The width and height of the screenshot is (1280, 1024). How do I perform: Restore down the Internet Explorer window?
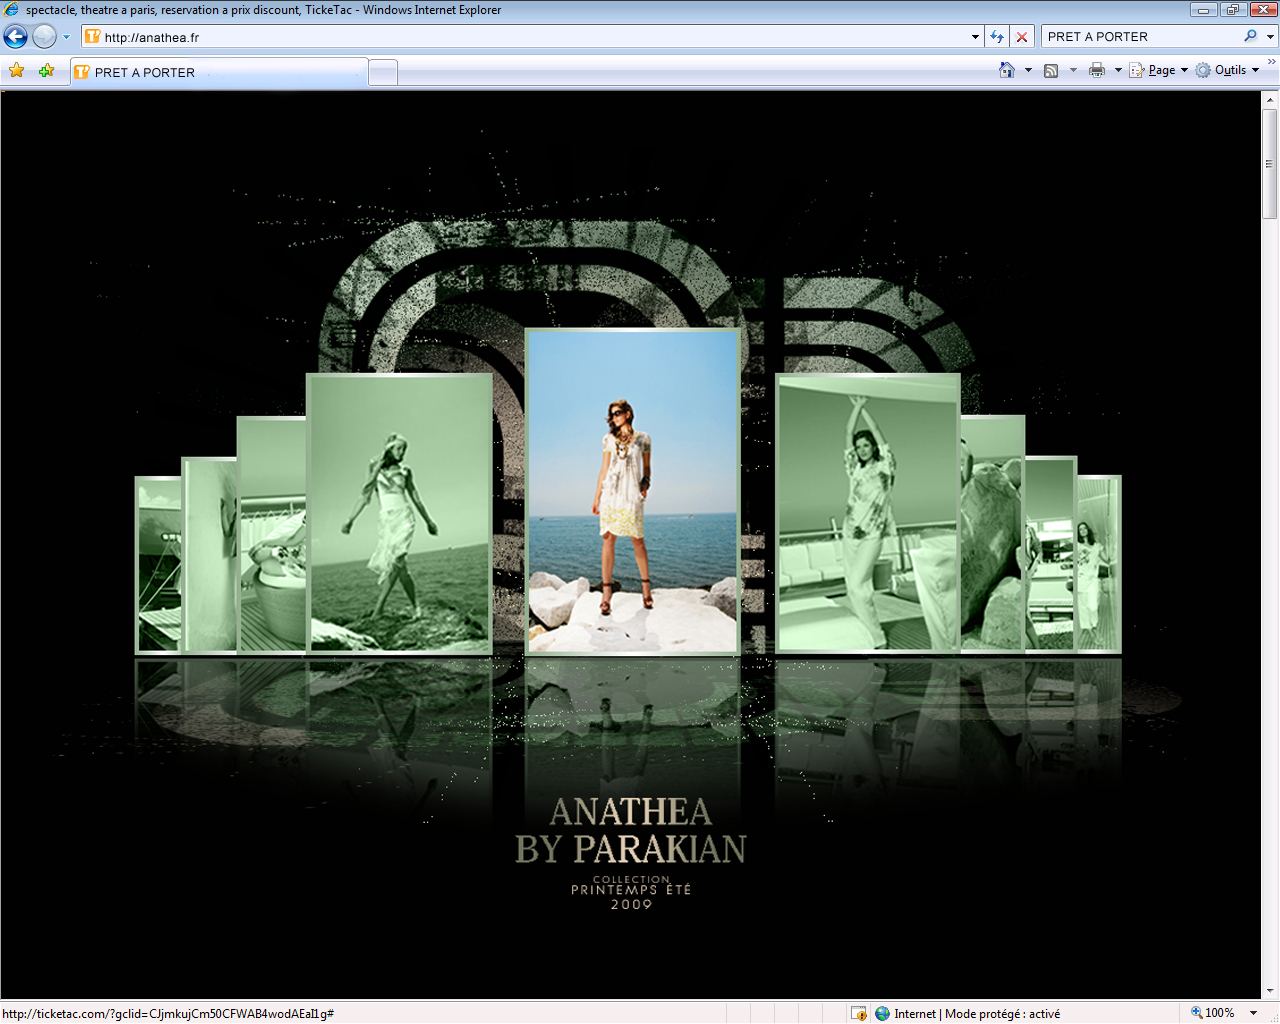point(1232,10)
